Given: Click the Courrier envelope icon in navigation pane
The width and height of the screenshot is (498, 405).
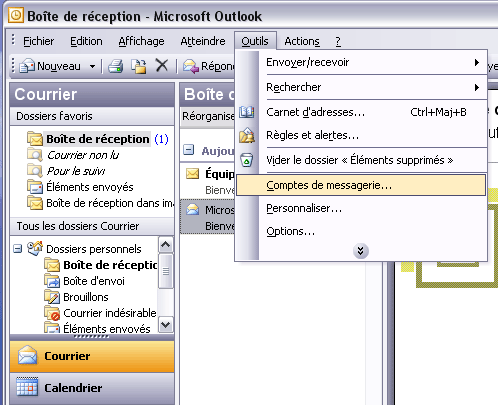Looking at the screenshot, I should tap(27, 355).
